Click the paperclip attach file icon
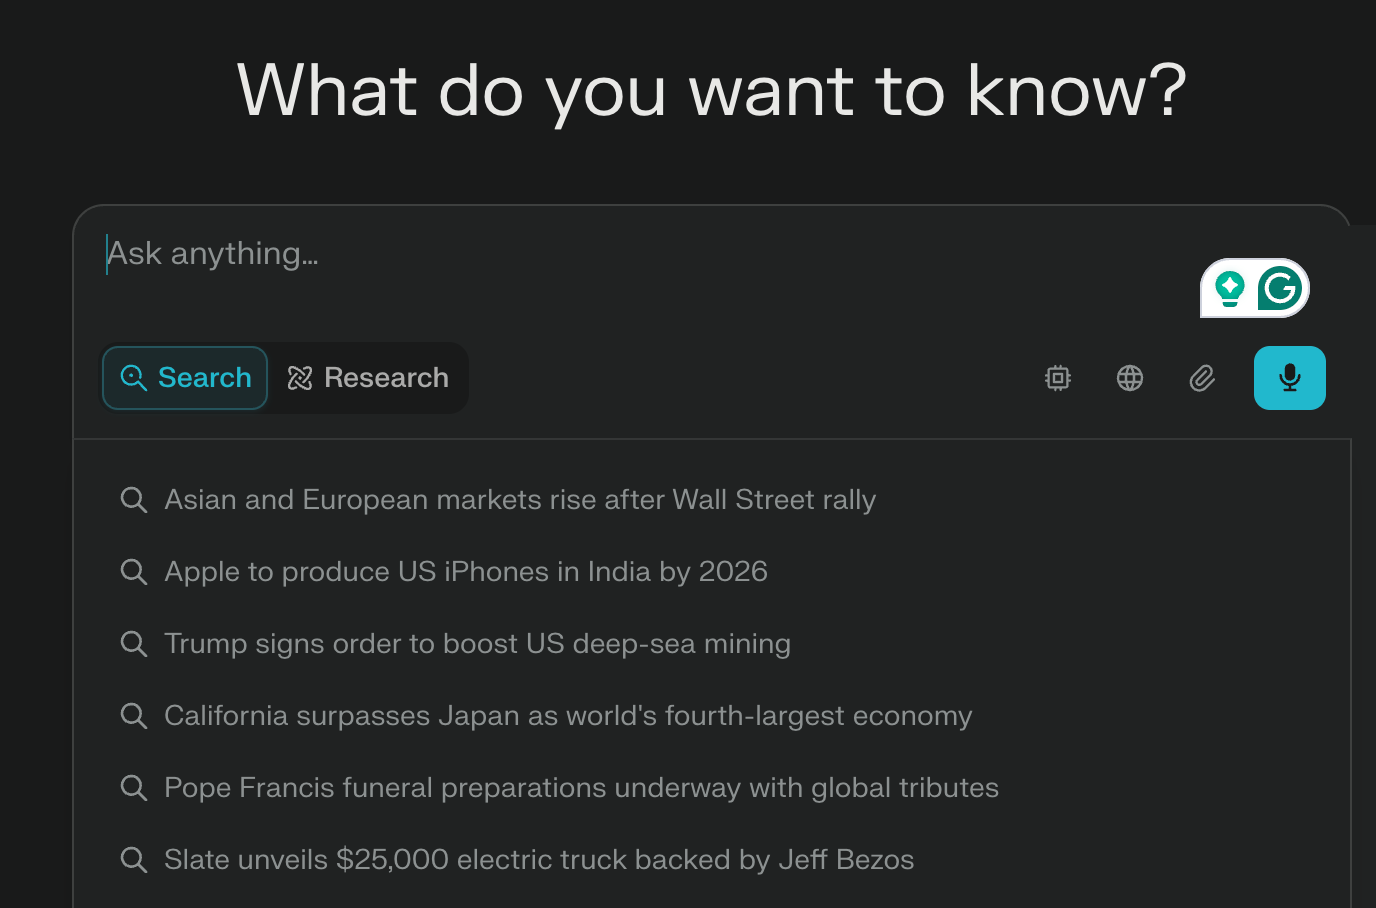 1202,378
